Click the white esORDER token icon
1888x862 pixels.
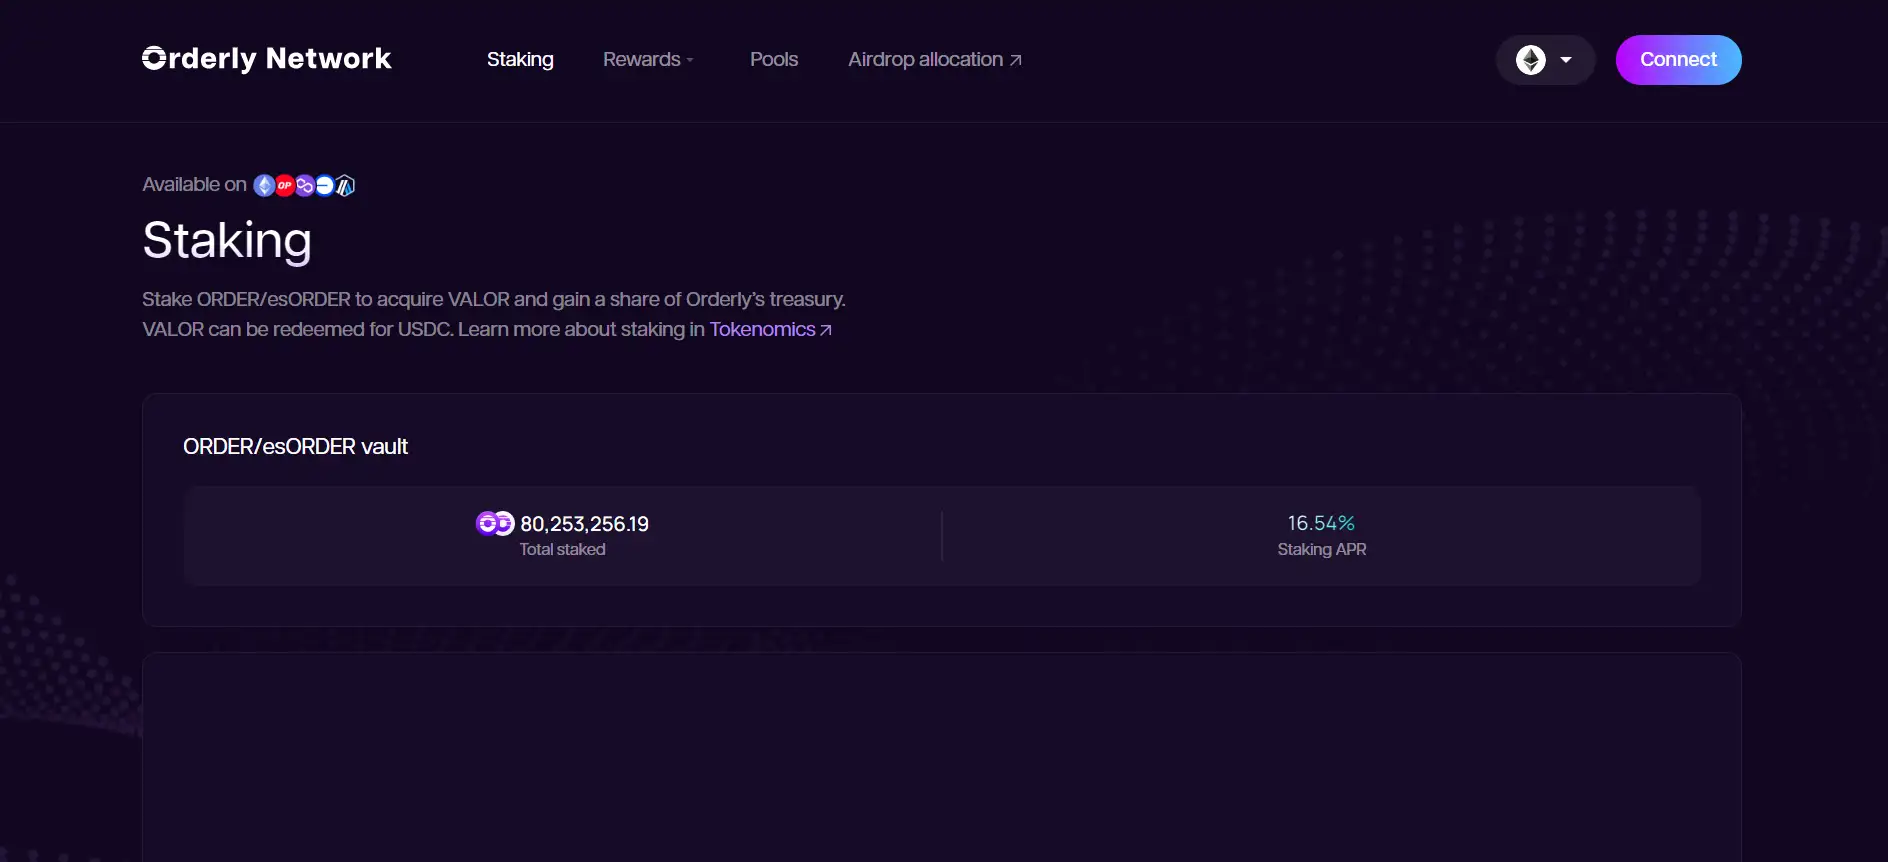[504, 523]
